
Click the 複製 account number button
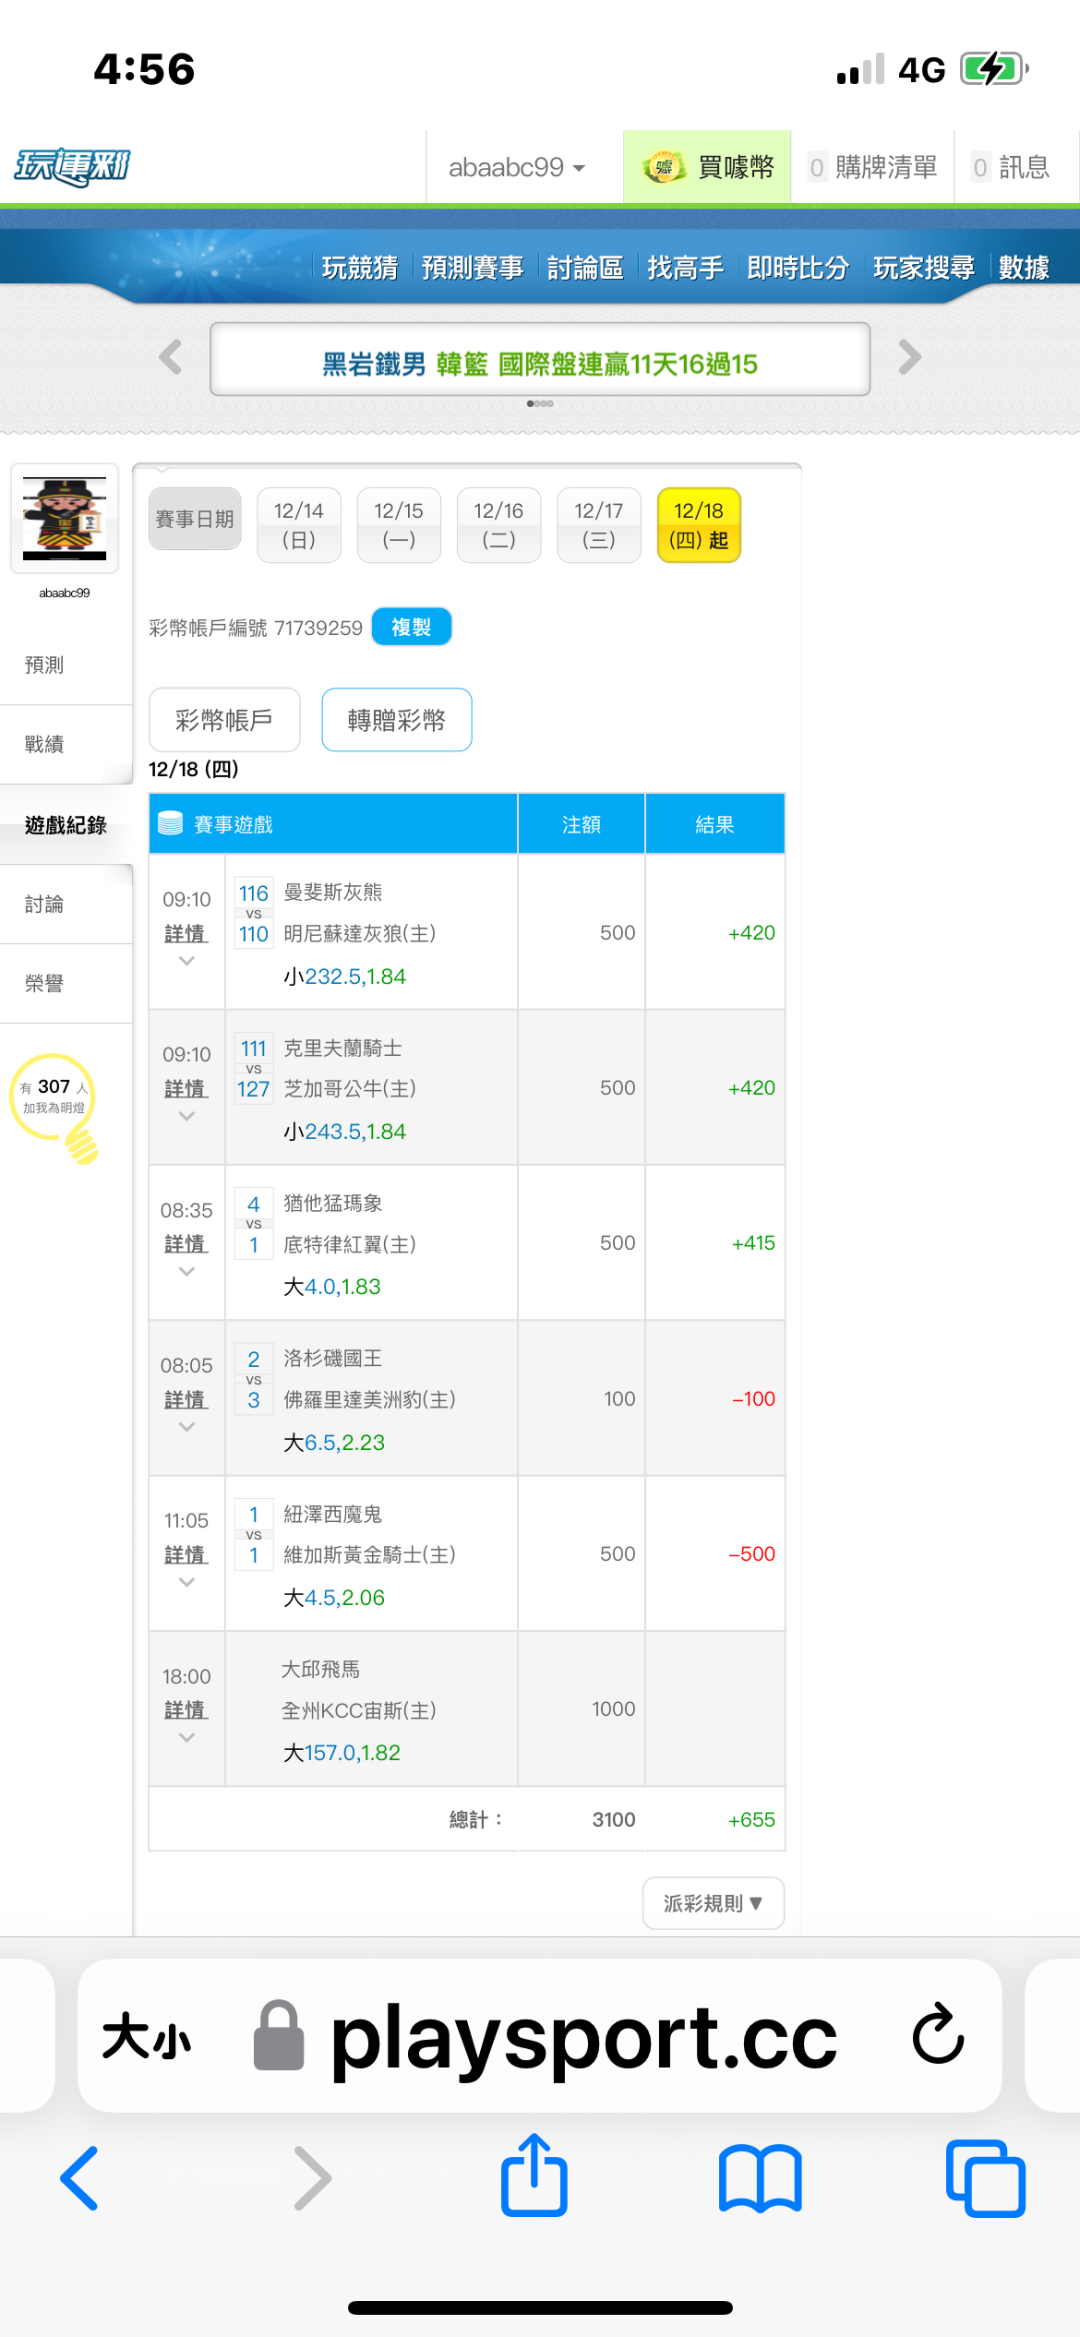coord(411,627)
